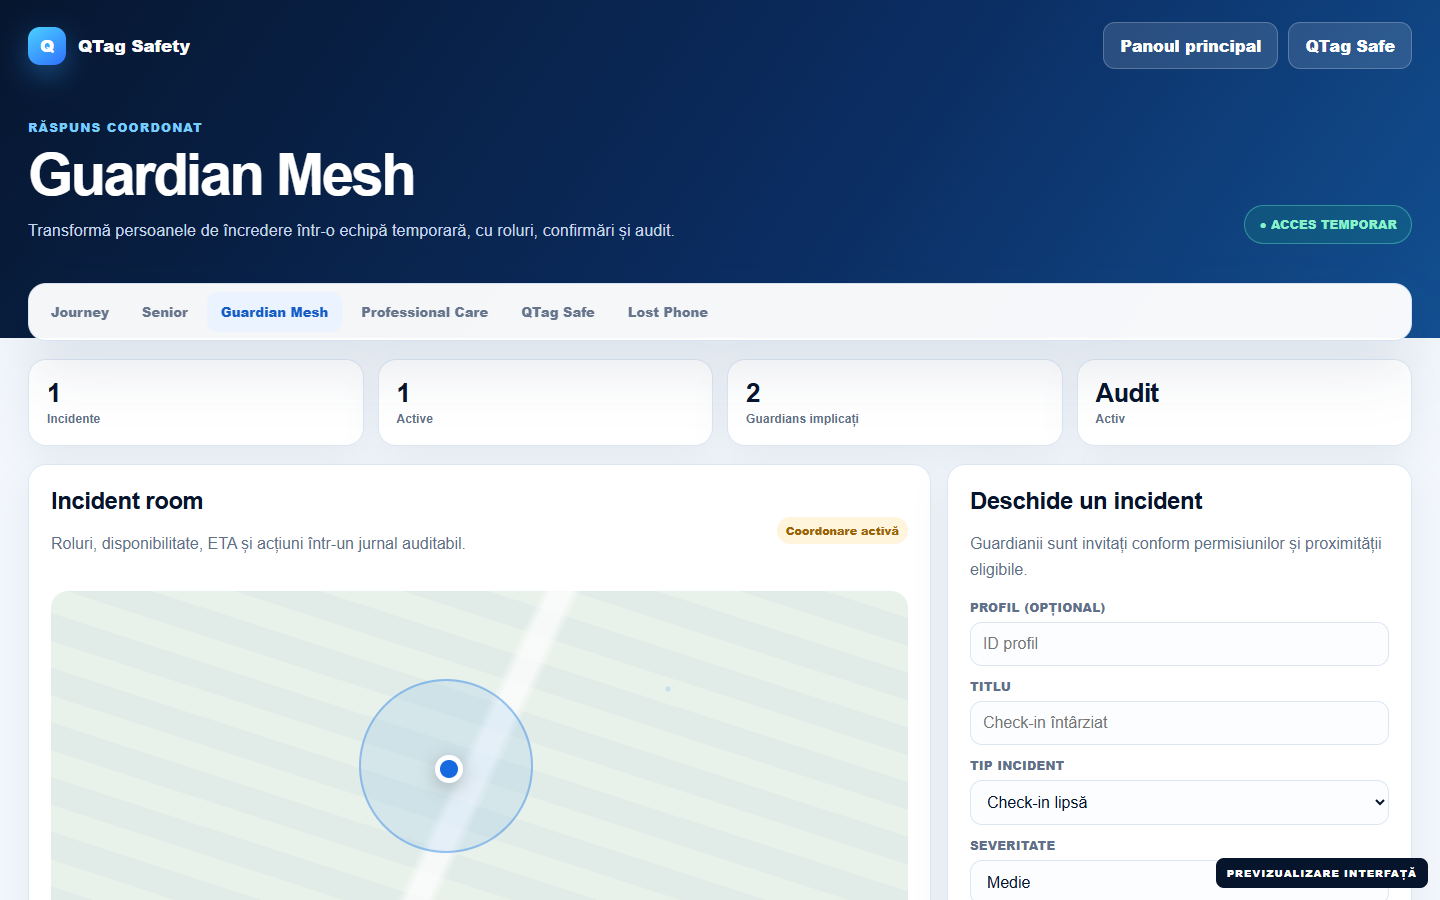Click the Incident room heading
The height and width of the screenshot is (900, 1440).
(127, 501)
